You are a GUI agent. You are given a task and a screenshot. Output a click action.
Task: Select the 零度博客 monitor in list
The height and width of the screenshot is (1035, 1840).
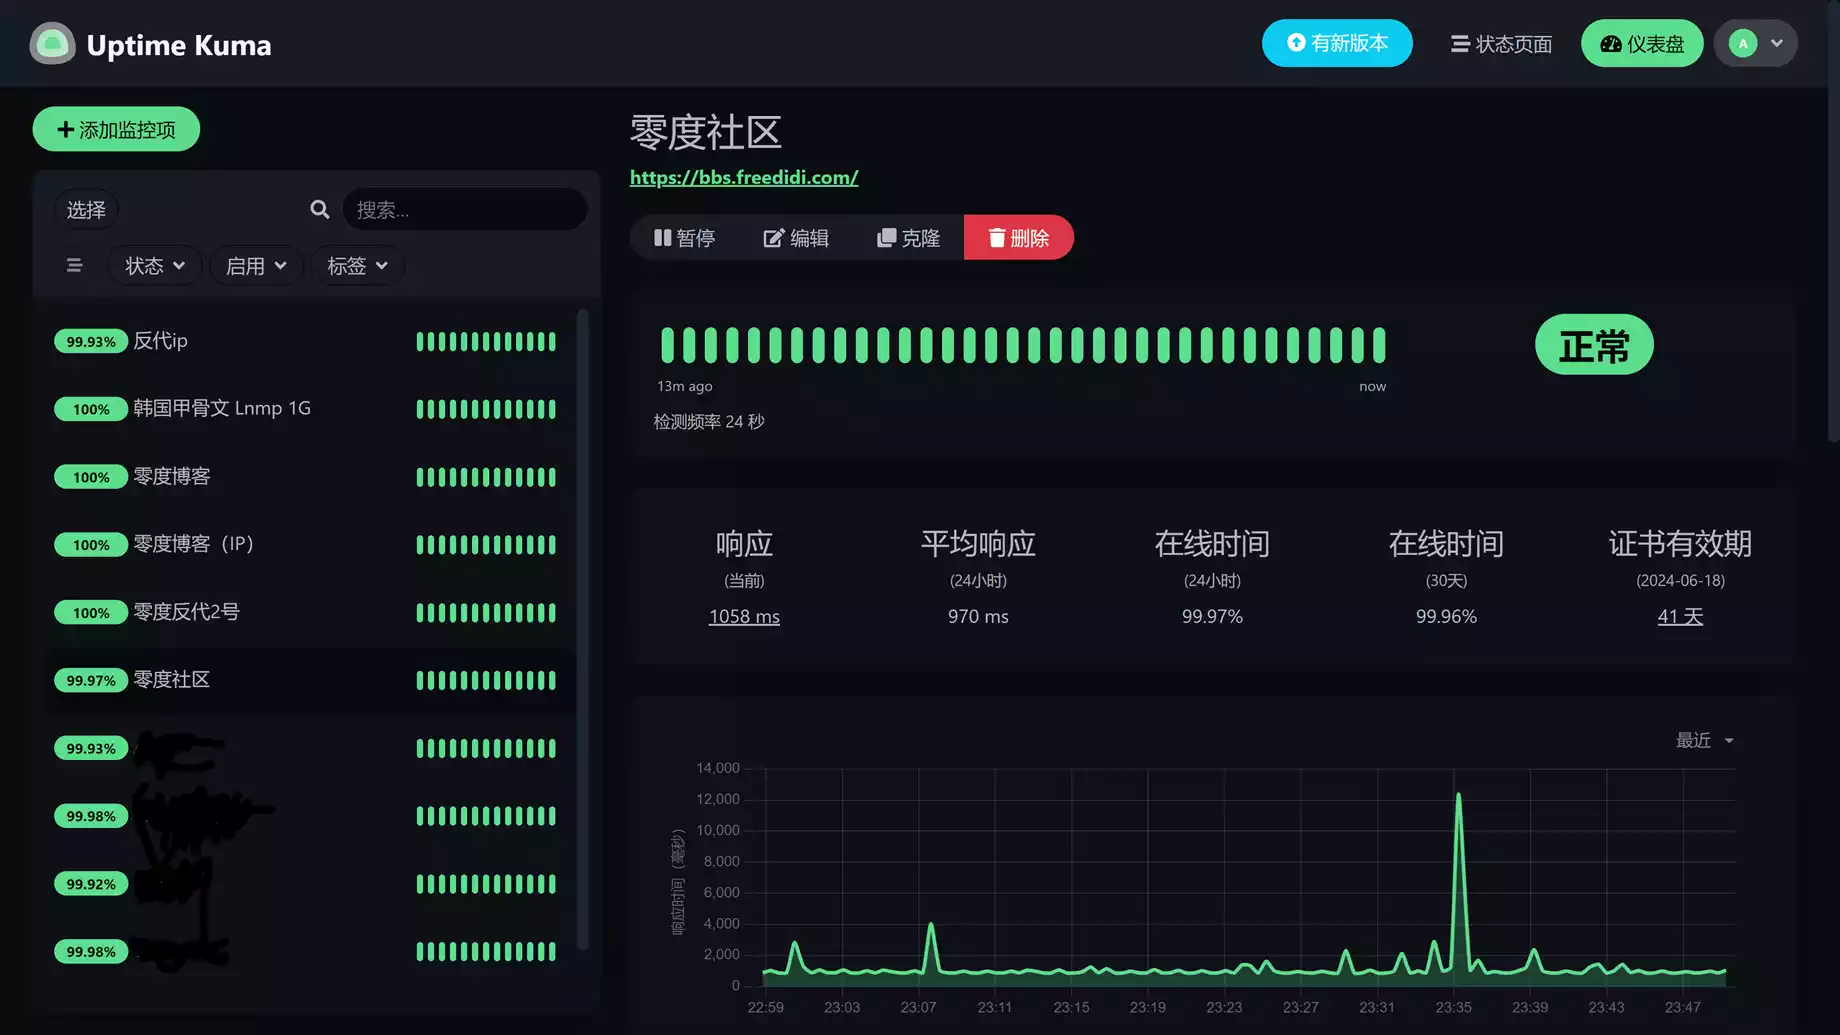(x=172, y=476)
